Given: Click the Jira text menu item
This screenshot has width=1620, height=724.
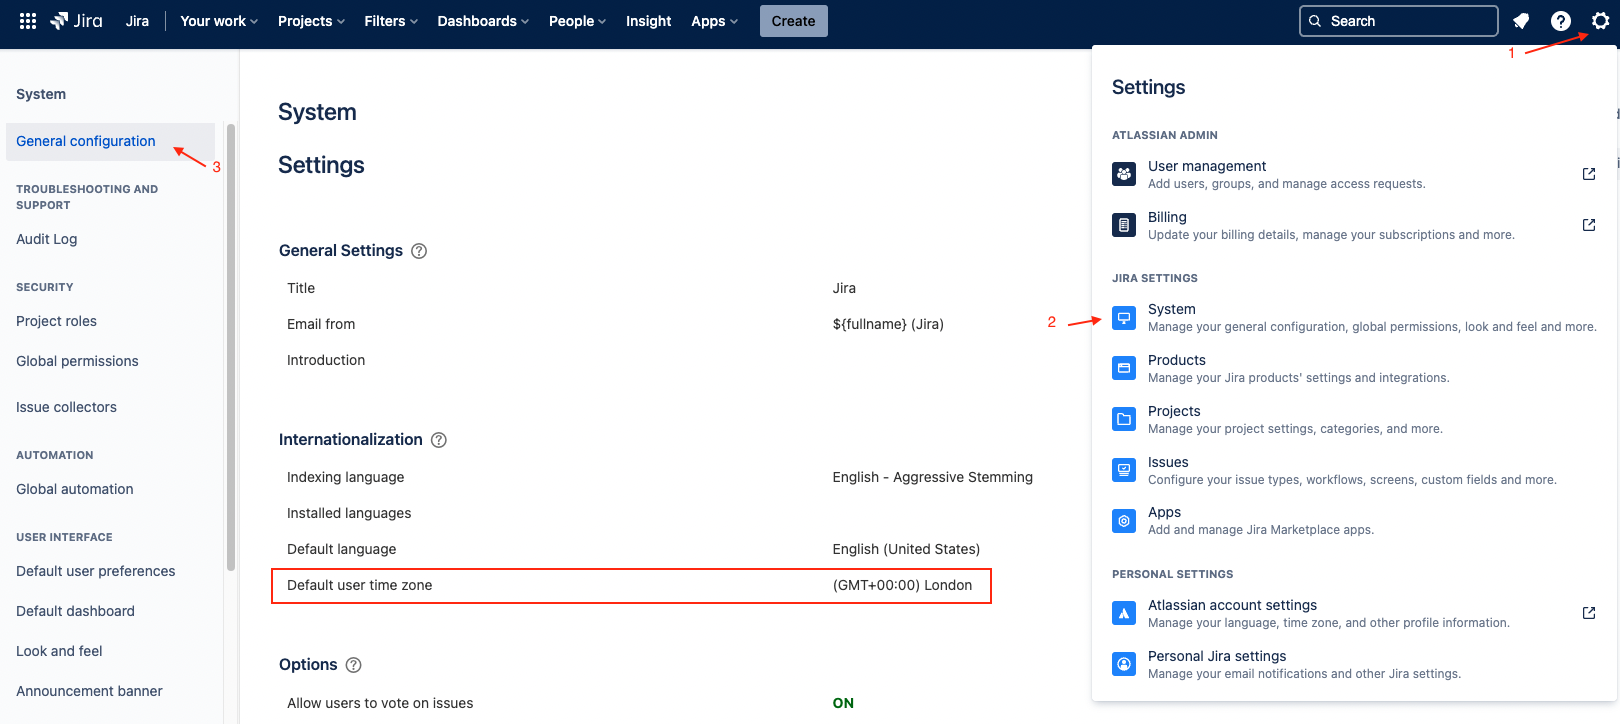Looking at the screenshot, I should (137, 21).
